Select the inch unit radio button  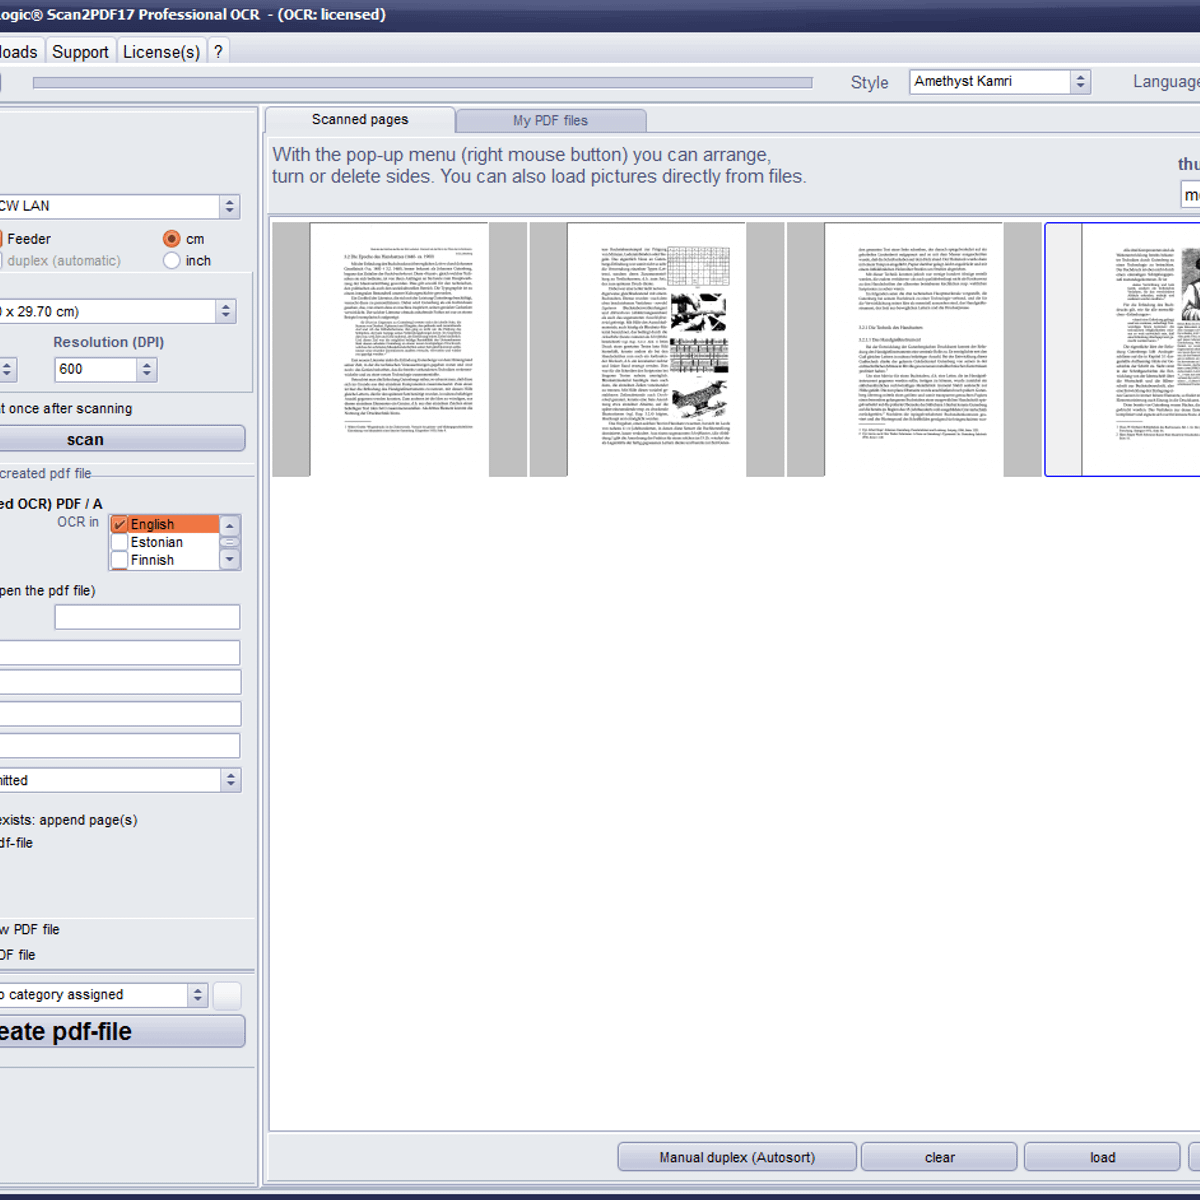coord(172,261)
